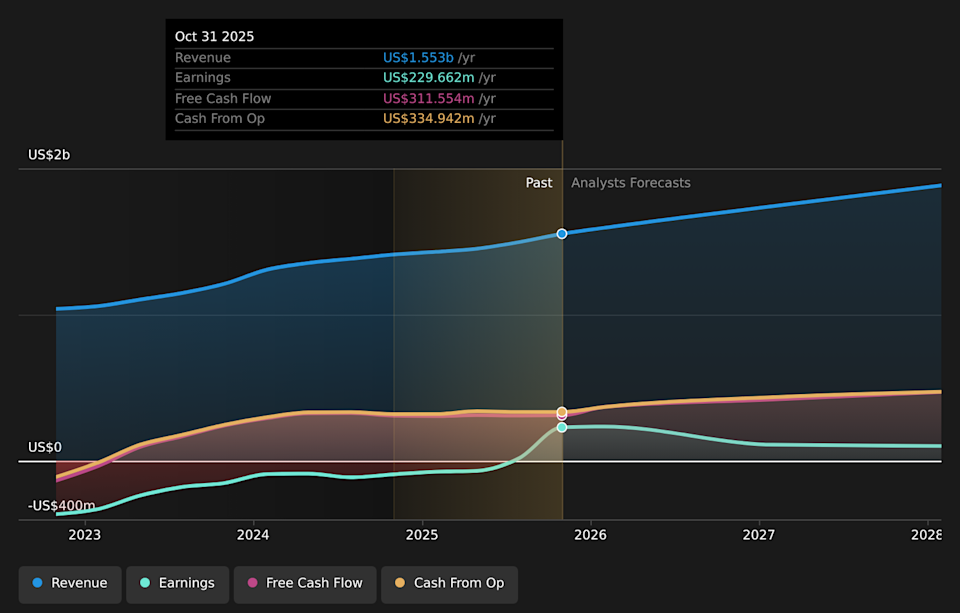
Task: Click the pink Free Cash Flow legend dot
Action: coord(250,583)
